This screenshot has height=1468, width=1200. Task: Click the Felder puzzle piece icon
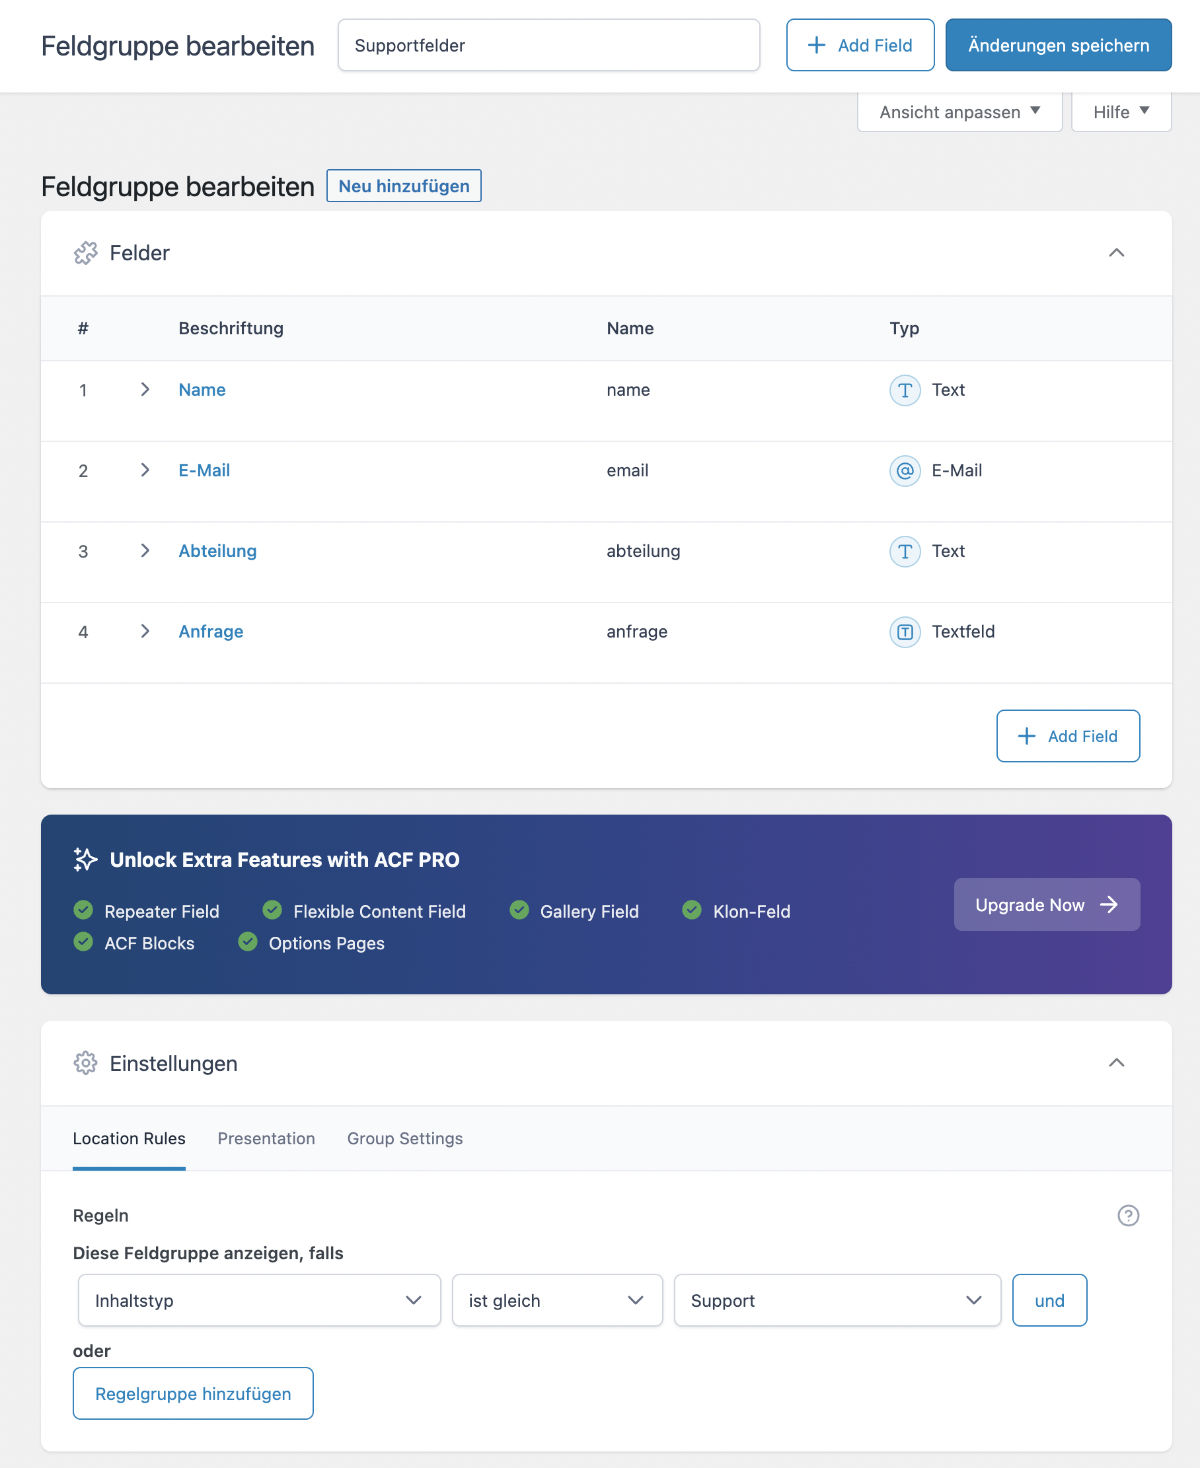[x=86, y=253]
